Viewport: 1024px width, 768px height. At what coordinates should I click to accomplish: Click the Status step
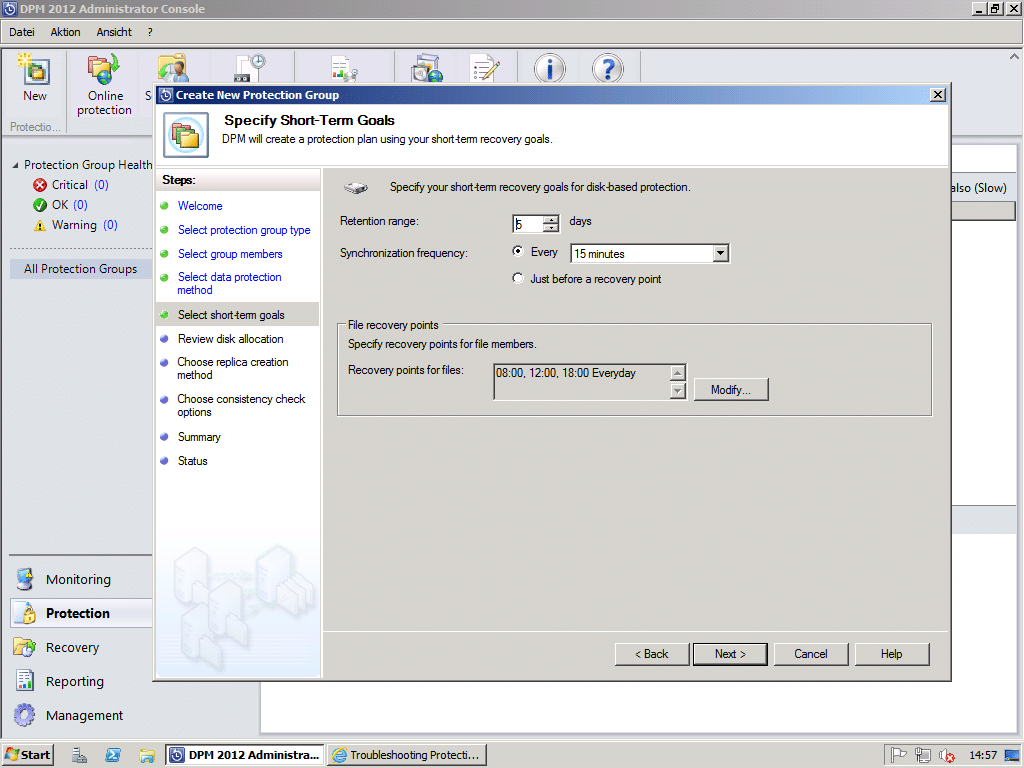pos(193,461)
